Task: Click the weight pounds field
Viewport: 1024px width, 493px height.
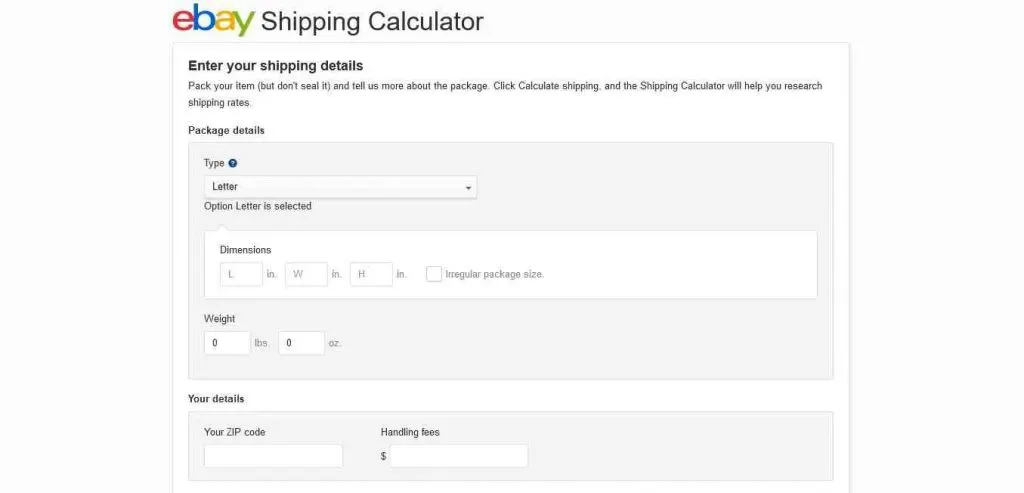Action: [227, 343]
